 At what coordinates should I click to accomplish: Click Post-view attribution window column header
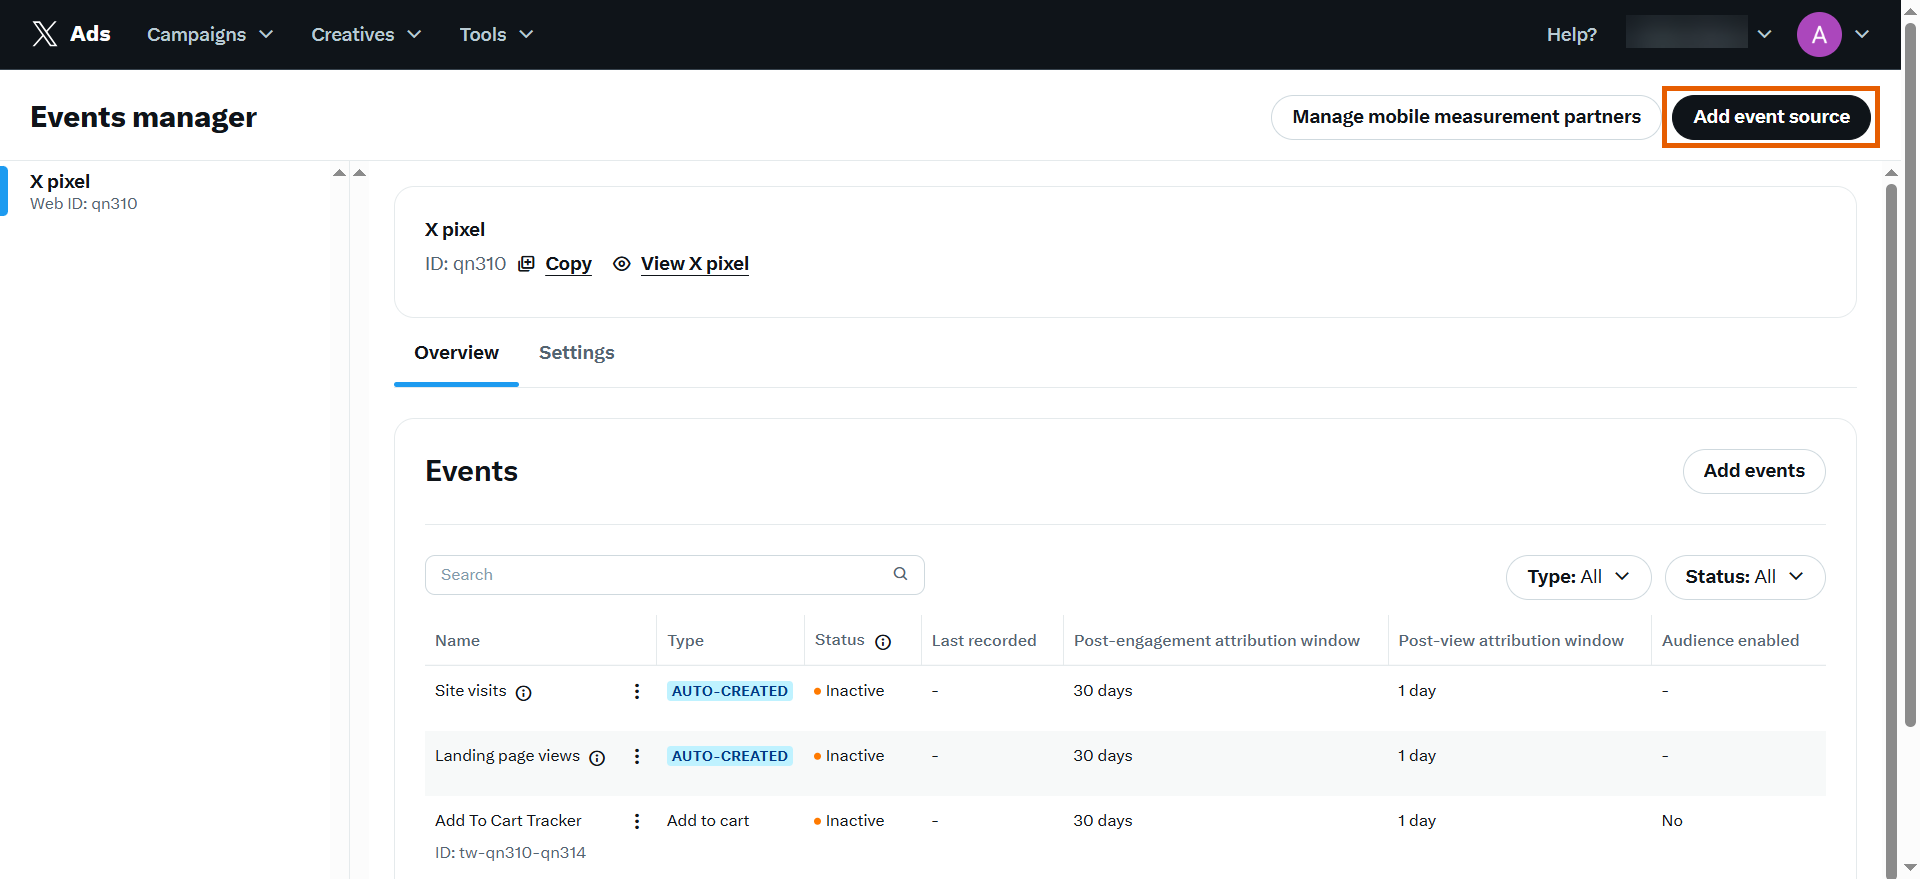tap(1511, 641)
